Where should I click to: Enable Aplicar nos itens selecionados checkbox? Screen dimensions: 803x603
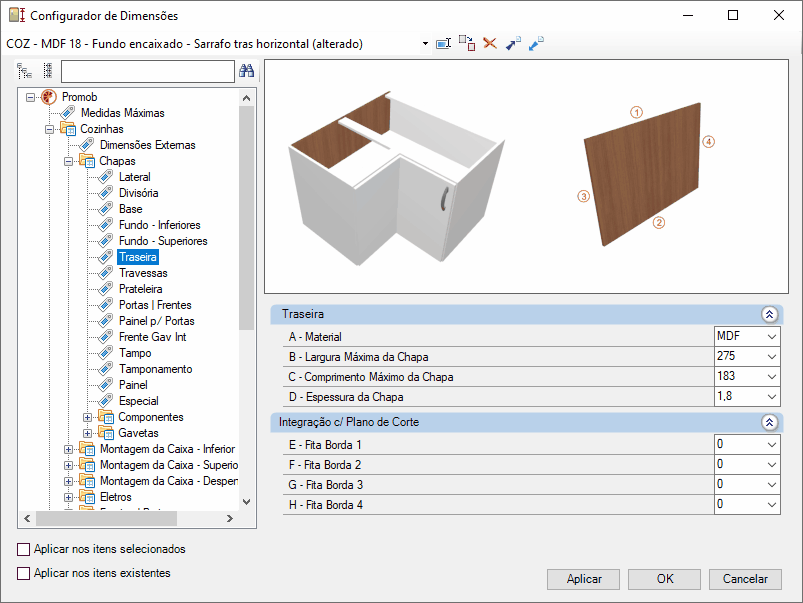[x=24, y=549]
